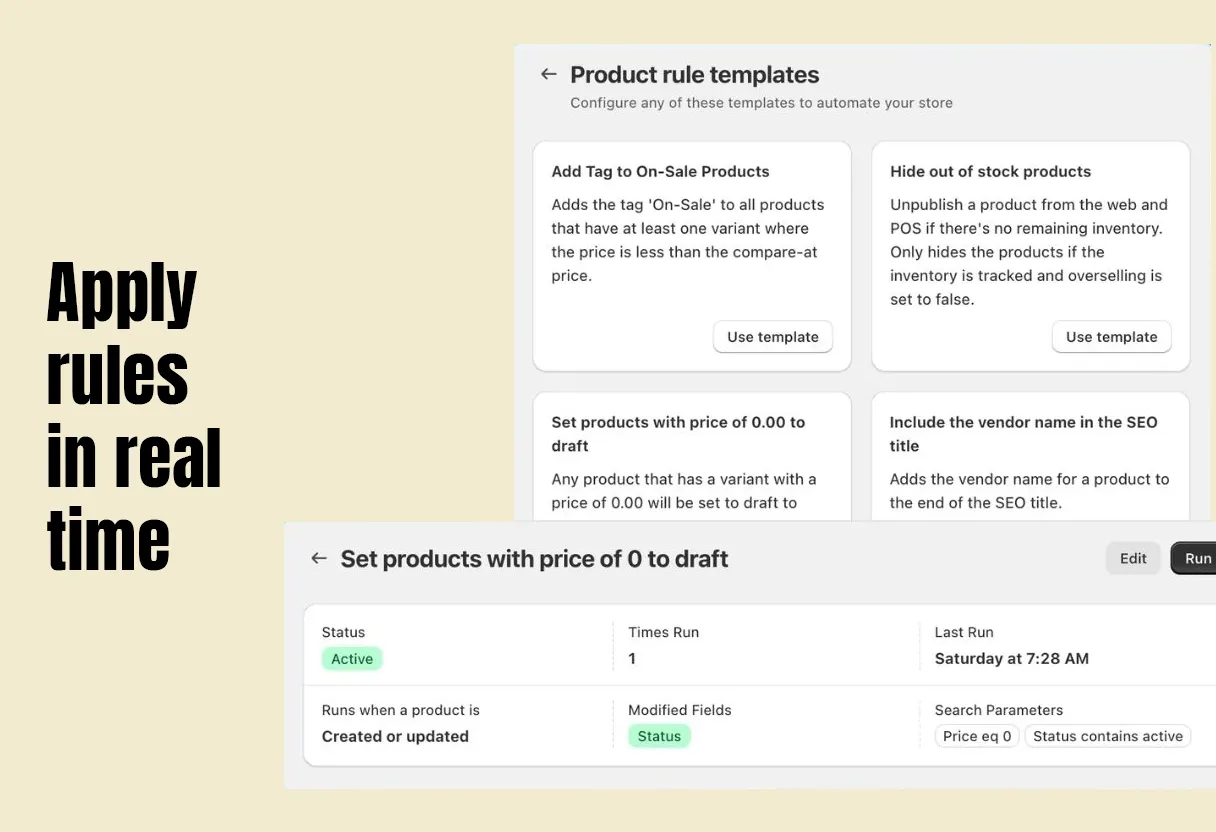Select the Status modified field badge
This screenshot has height=832, width=1216.
(659, 736)
